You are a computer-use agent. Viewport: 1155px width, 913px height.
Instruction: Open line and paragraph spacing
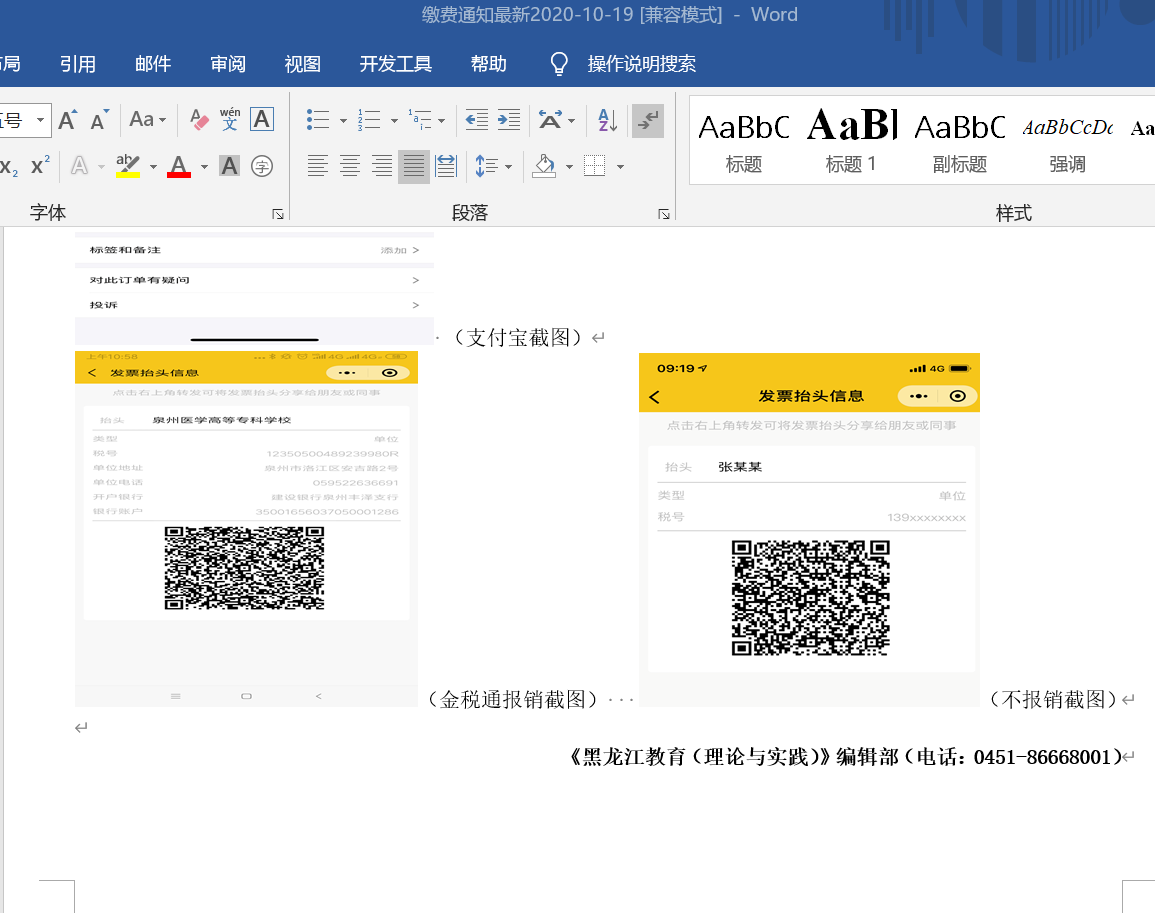pos(486,166)
